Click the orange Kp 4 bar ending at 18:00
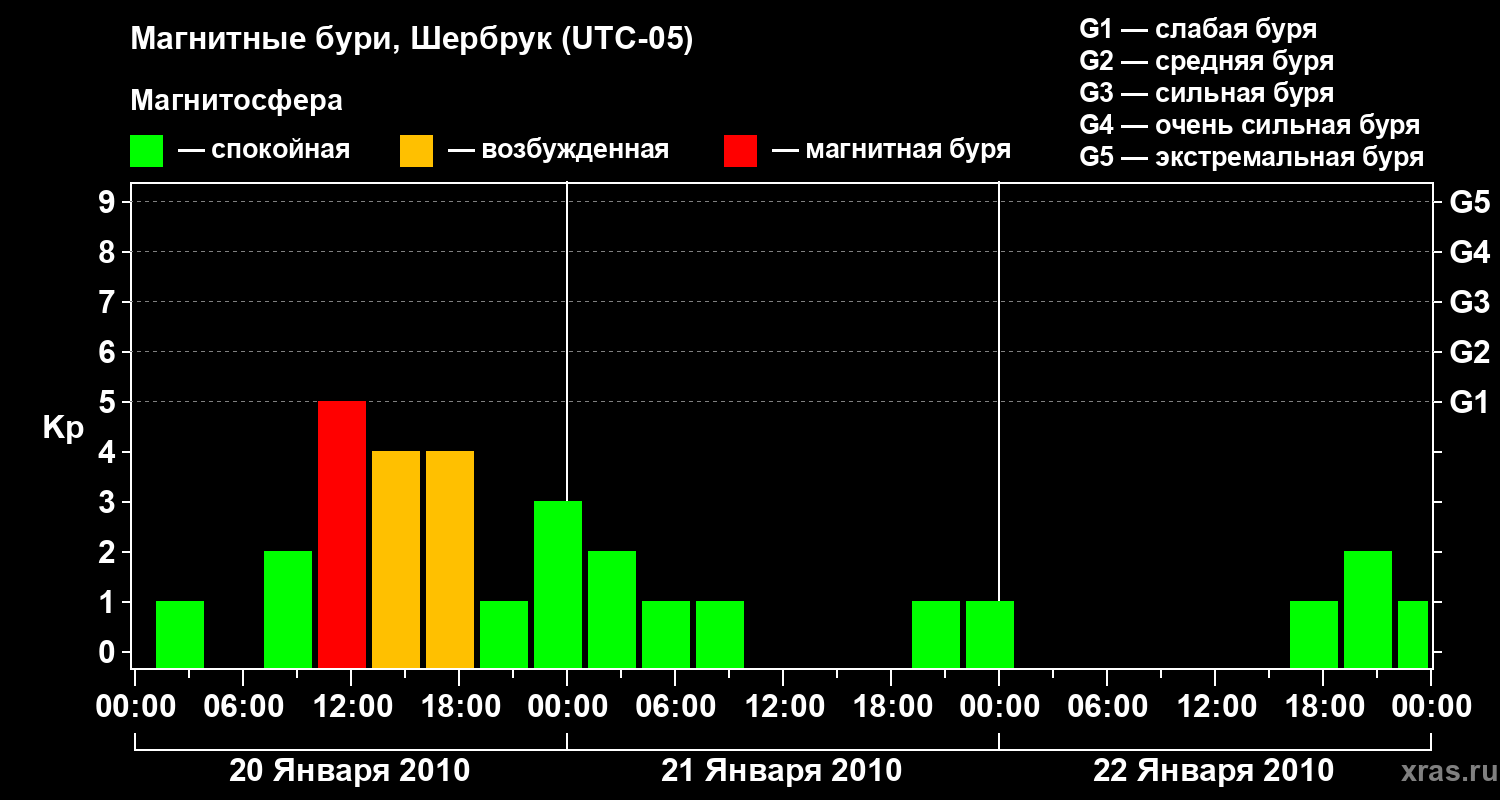 450,560
